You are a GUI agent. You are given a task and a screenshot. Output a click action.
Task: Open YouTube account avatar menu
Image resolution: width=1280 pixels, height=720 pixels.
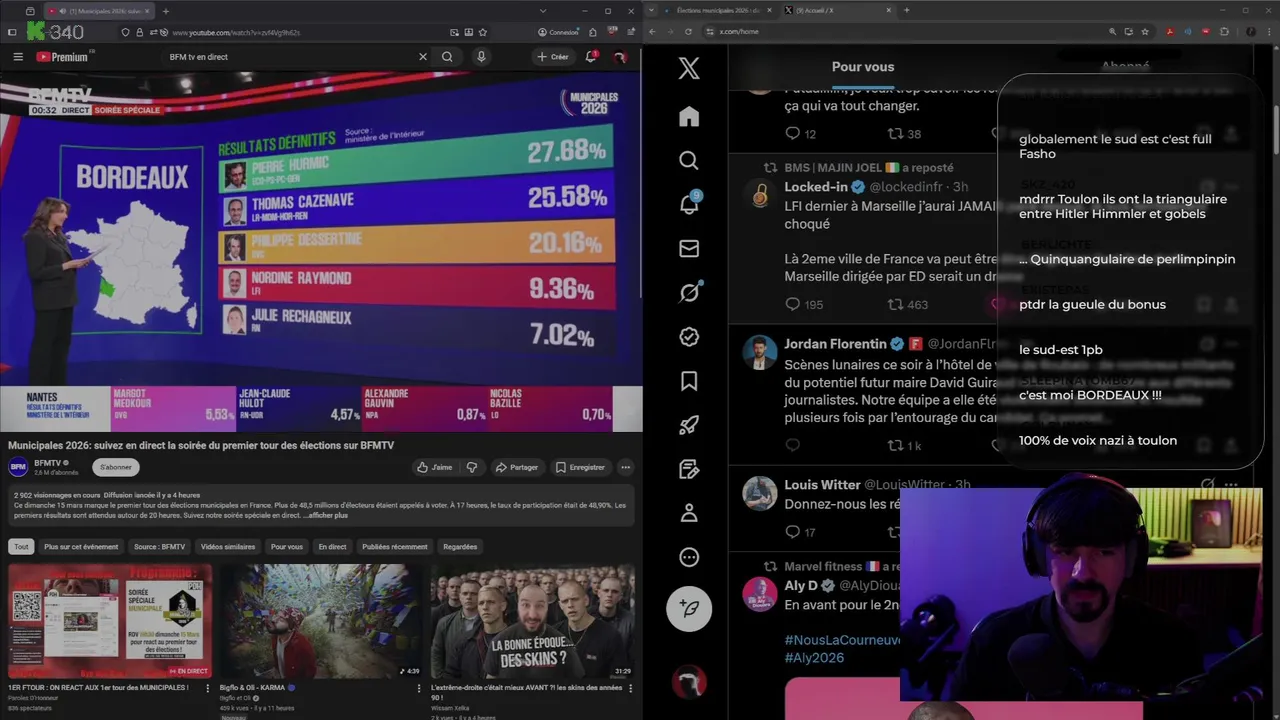pos(621,57)
